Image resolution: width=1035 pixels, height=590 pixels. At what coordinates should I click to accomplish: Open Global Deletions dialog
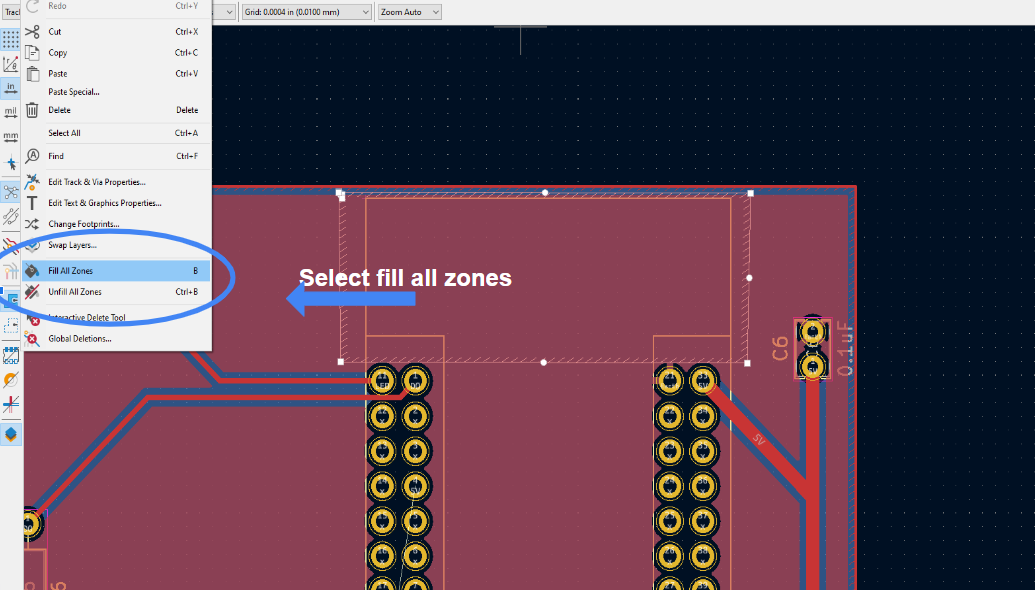(x=117, y=339)
